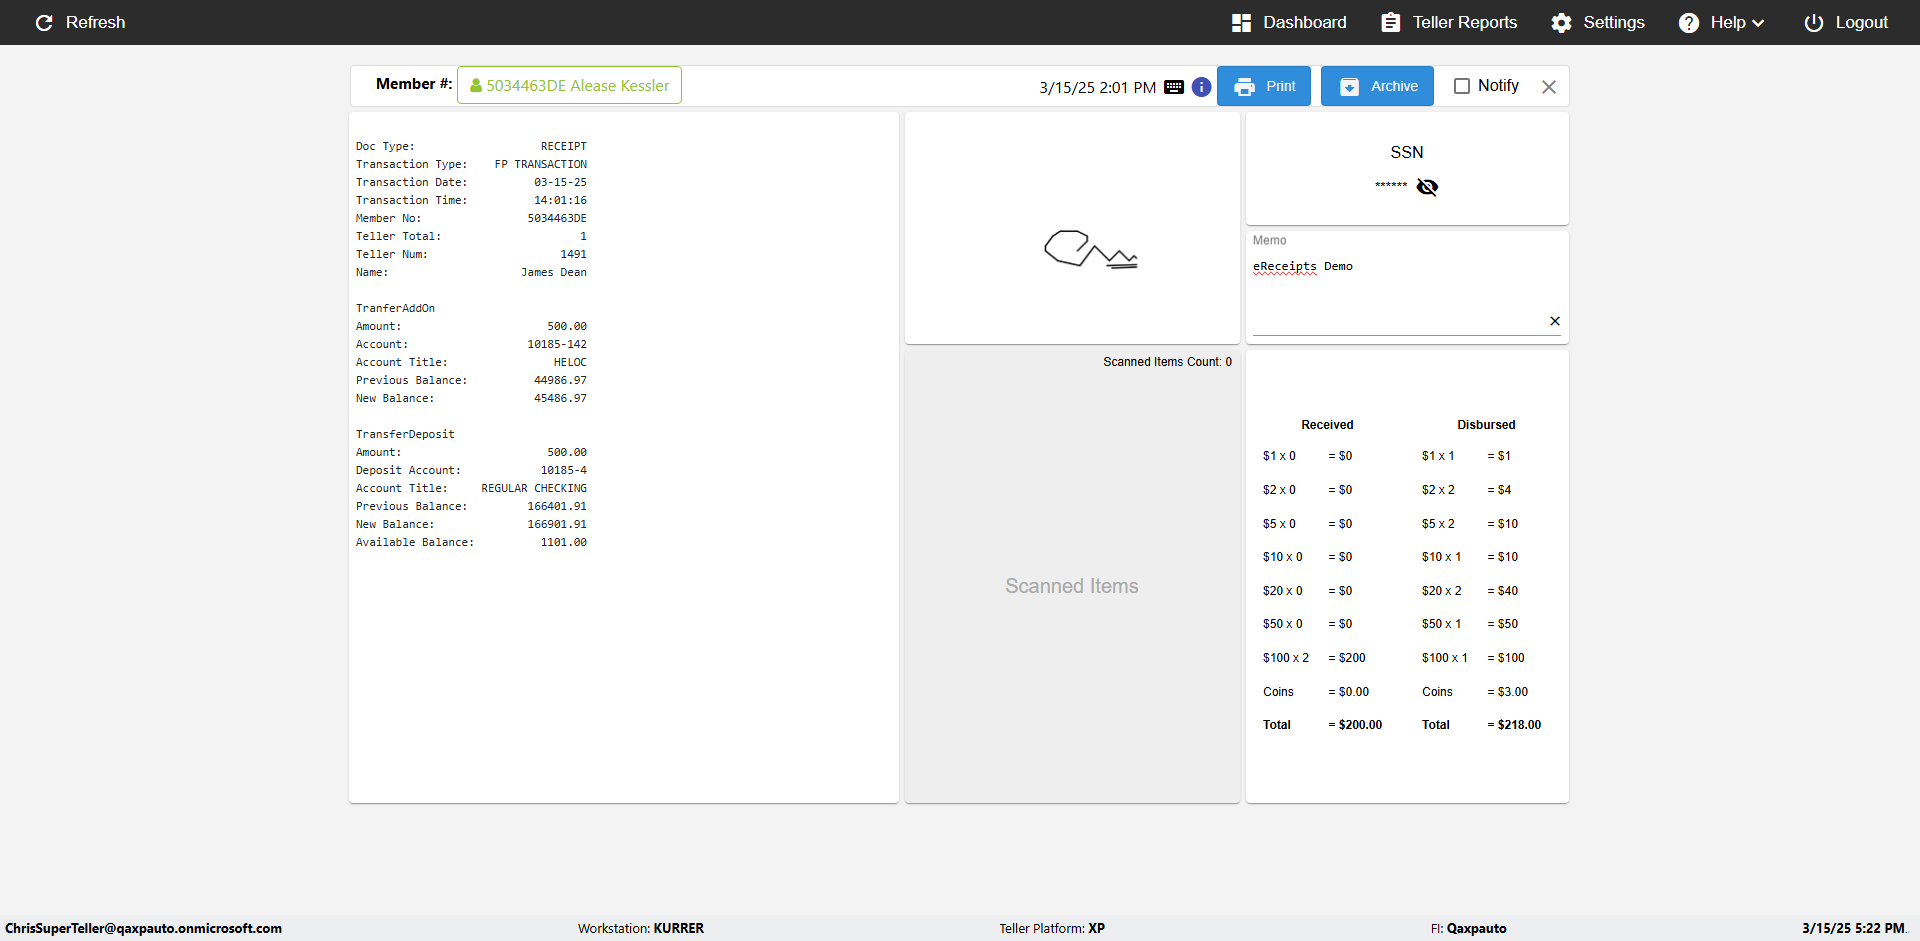Click the printer icon on Print button
The image size is (1920, 941).
pyautogui.click(x=1244, y=87)
